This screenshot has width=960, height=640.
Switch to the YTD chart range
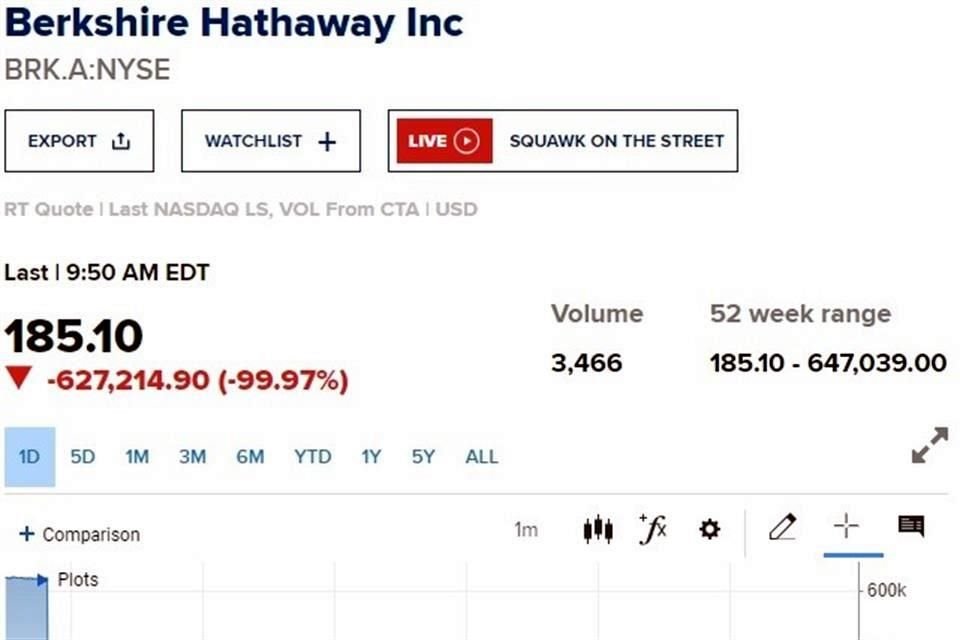click(x=312, y=456)
